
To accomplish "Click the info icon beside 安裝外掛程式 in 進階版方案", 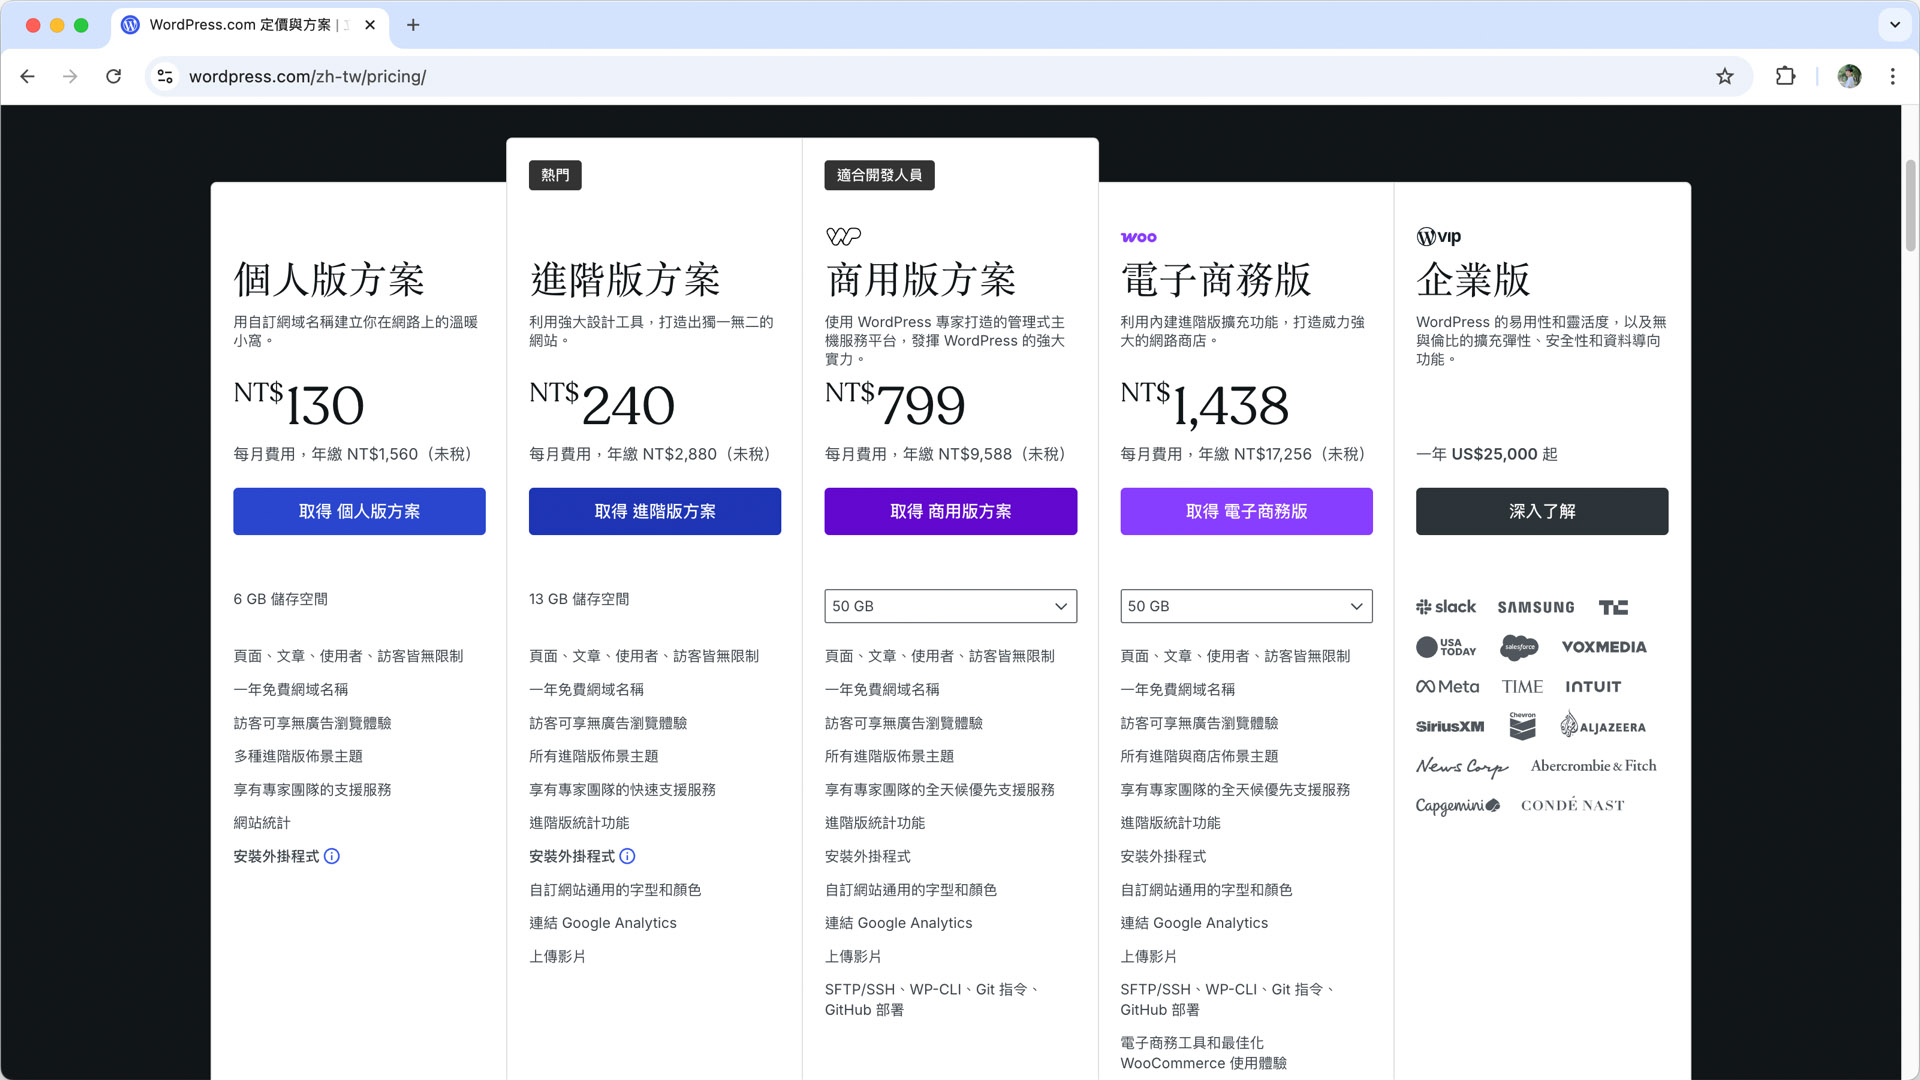I will click(x=627, y=857).
